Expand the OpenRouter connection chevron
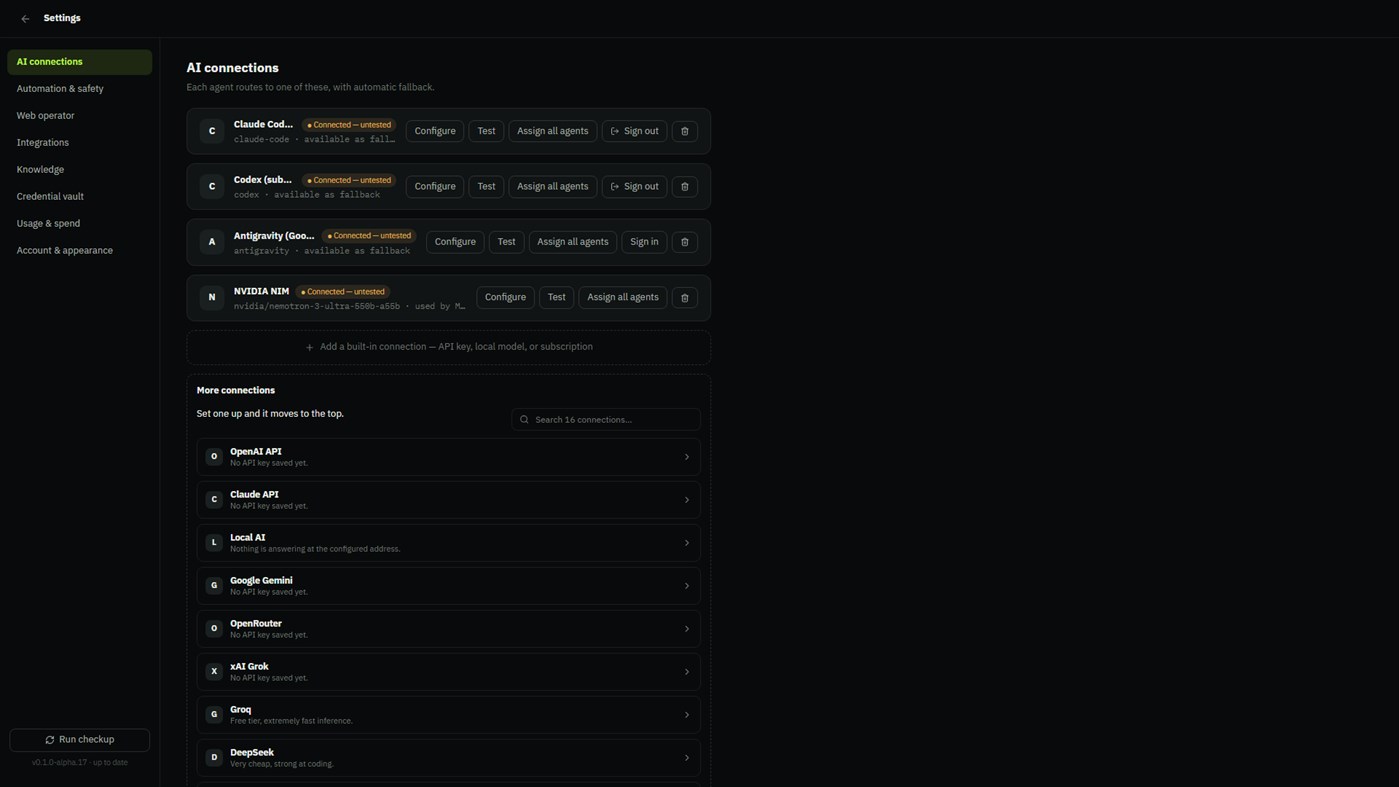This screenshot has height=787, width=1399. click(687, 629)
